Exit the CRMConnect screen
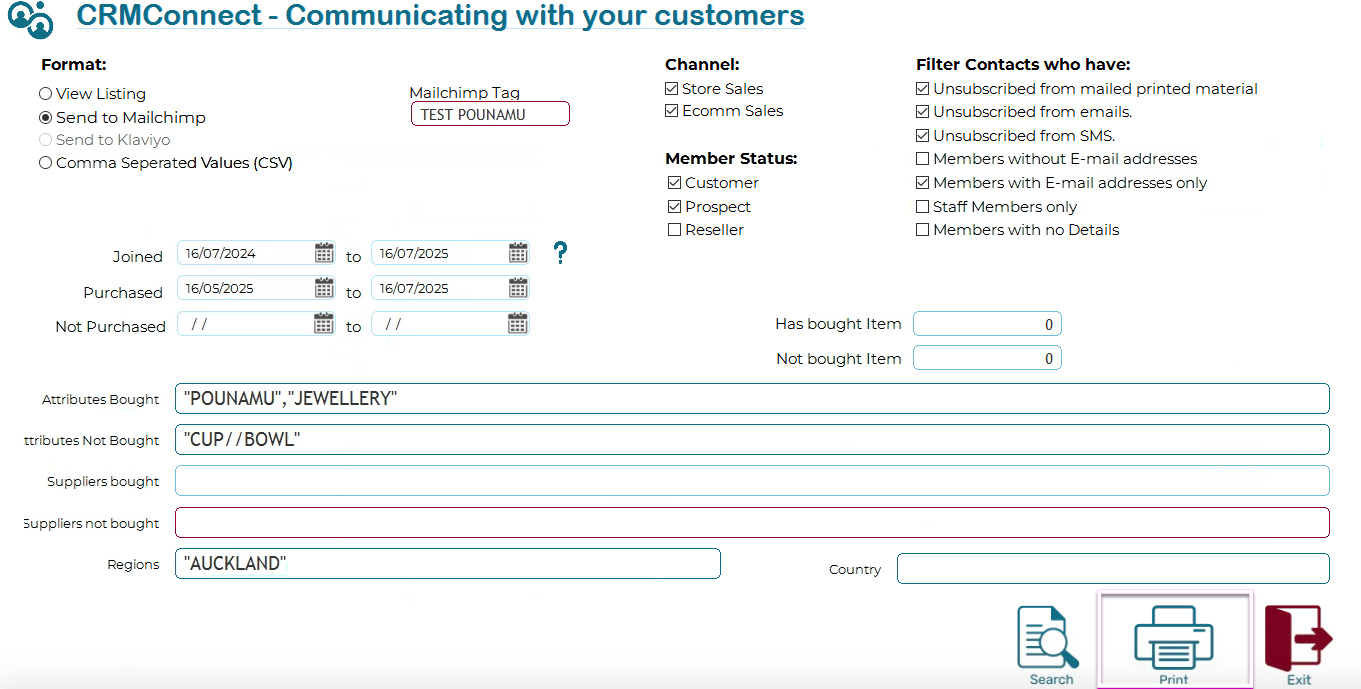1361x689 pixels. pyautogui.click(x=1298, y=645)
